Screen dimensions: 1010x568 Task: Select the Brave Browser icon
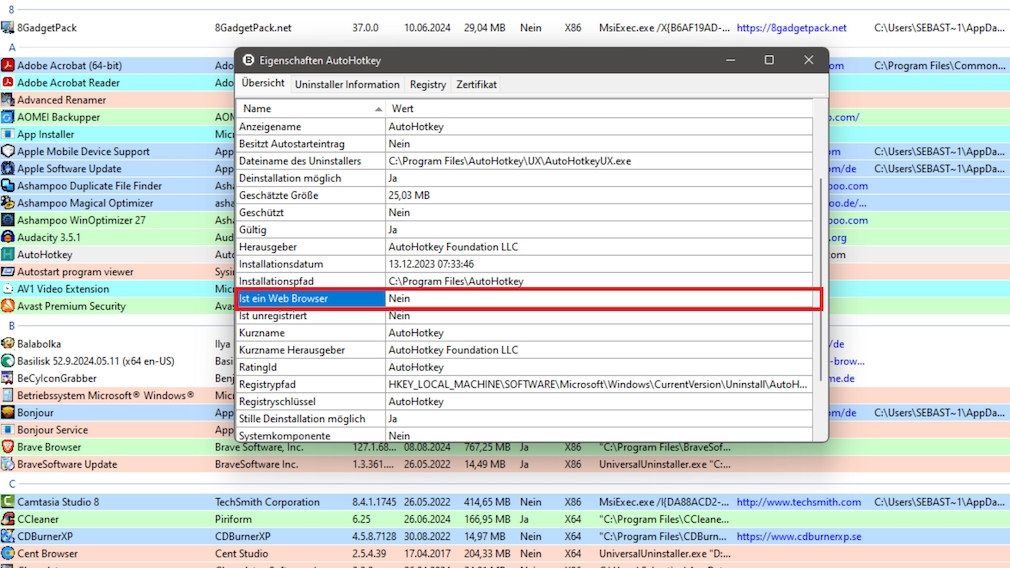[8, 447]
